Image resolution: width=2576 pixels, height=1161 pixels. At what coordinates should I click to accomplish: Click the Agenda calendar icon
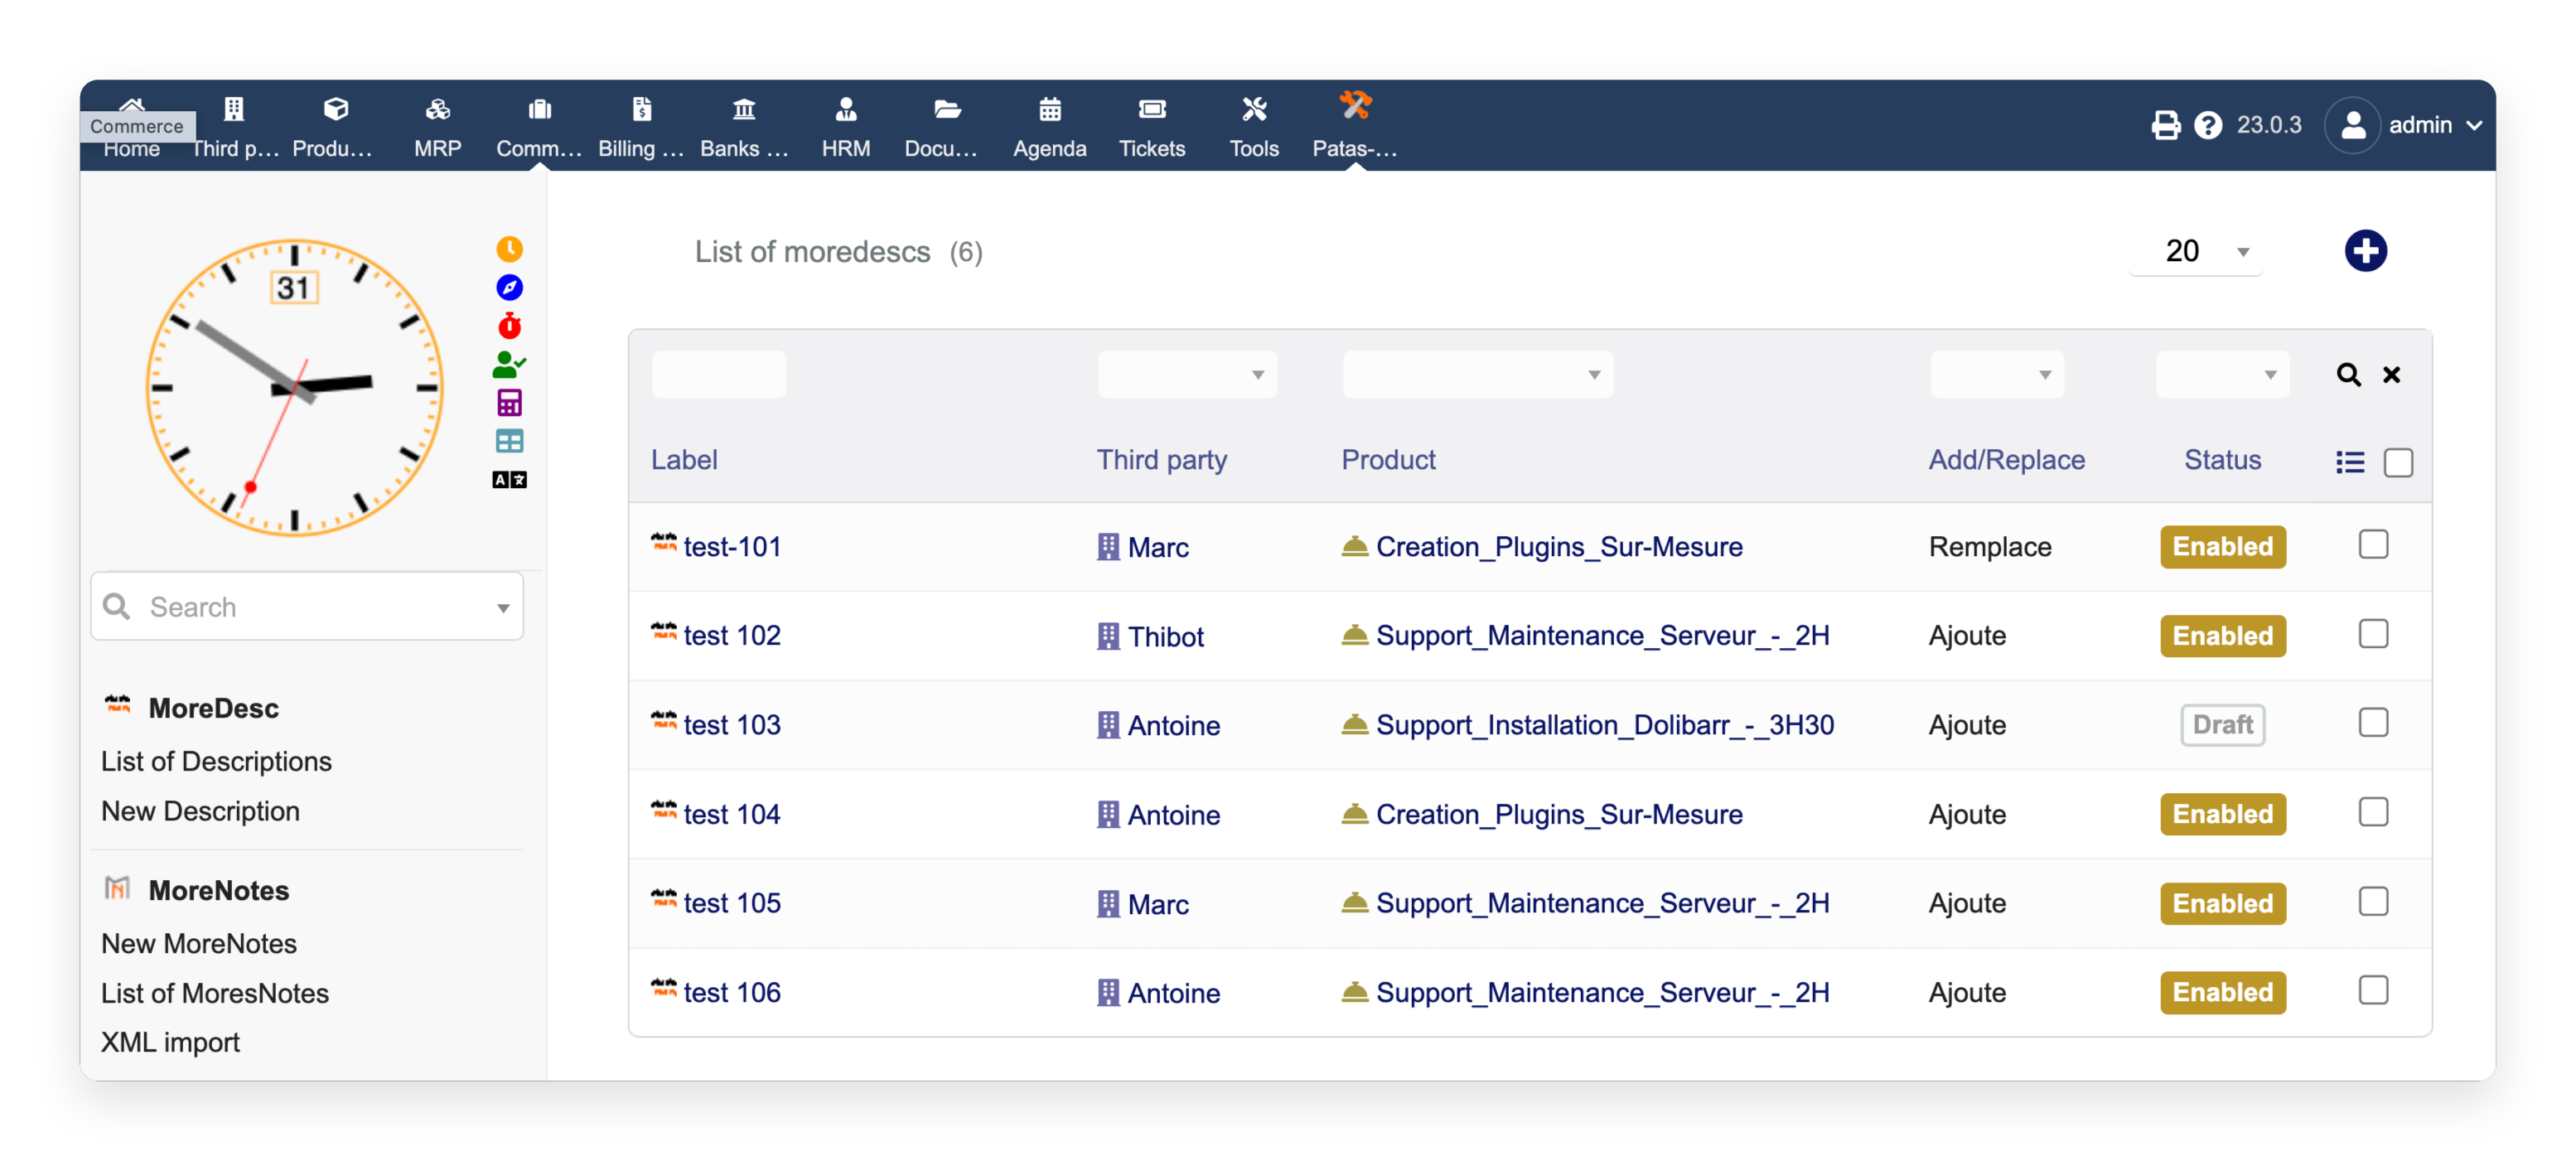[x=1049, y=109]
